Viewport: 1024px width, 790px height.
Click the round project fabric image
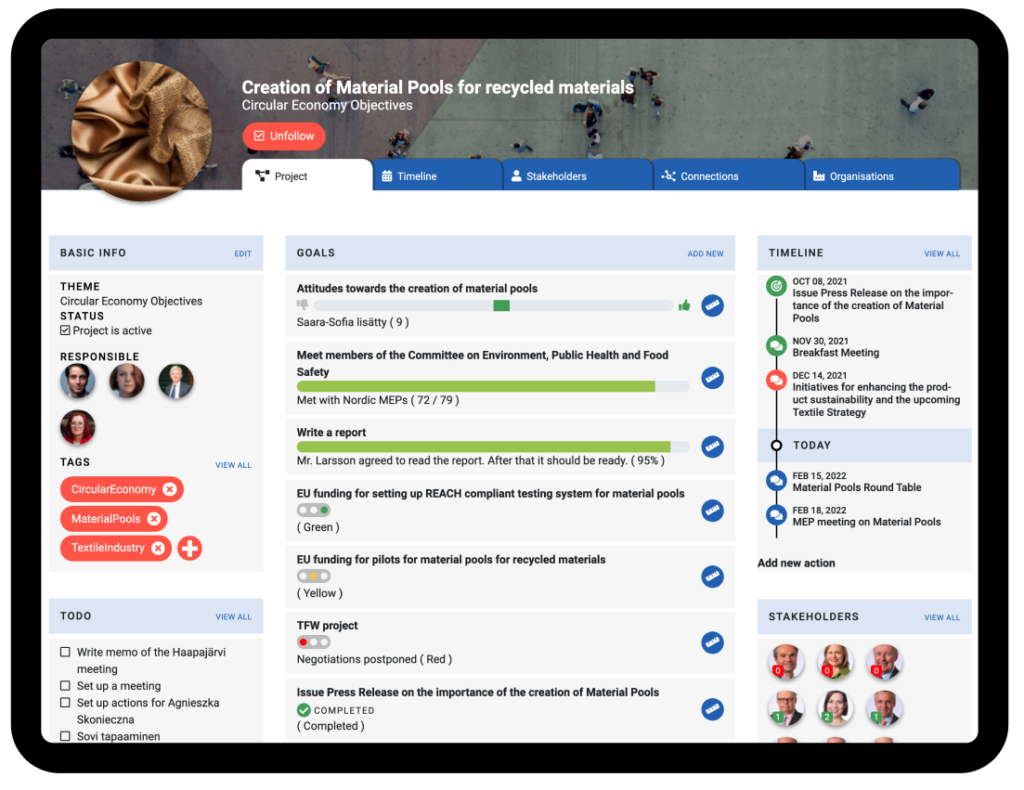pos(142,132)
